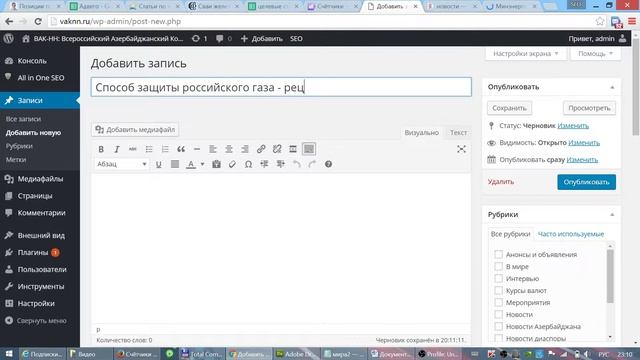Open 'Привет, admin' account menu

[598, 39]
